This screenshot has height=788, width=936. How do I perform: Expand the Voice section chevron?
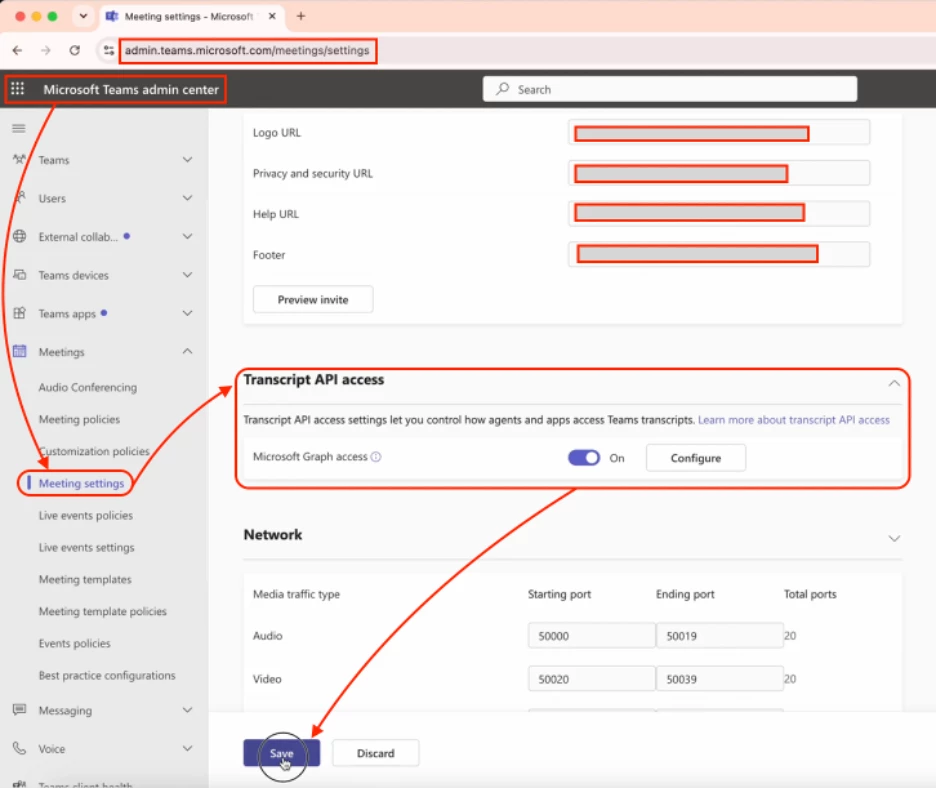pos(187,748)
